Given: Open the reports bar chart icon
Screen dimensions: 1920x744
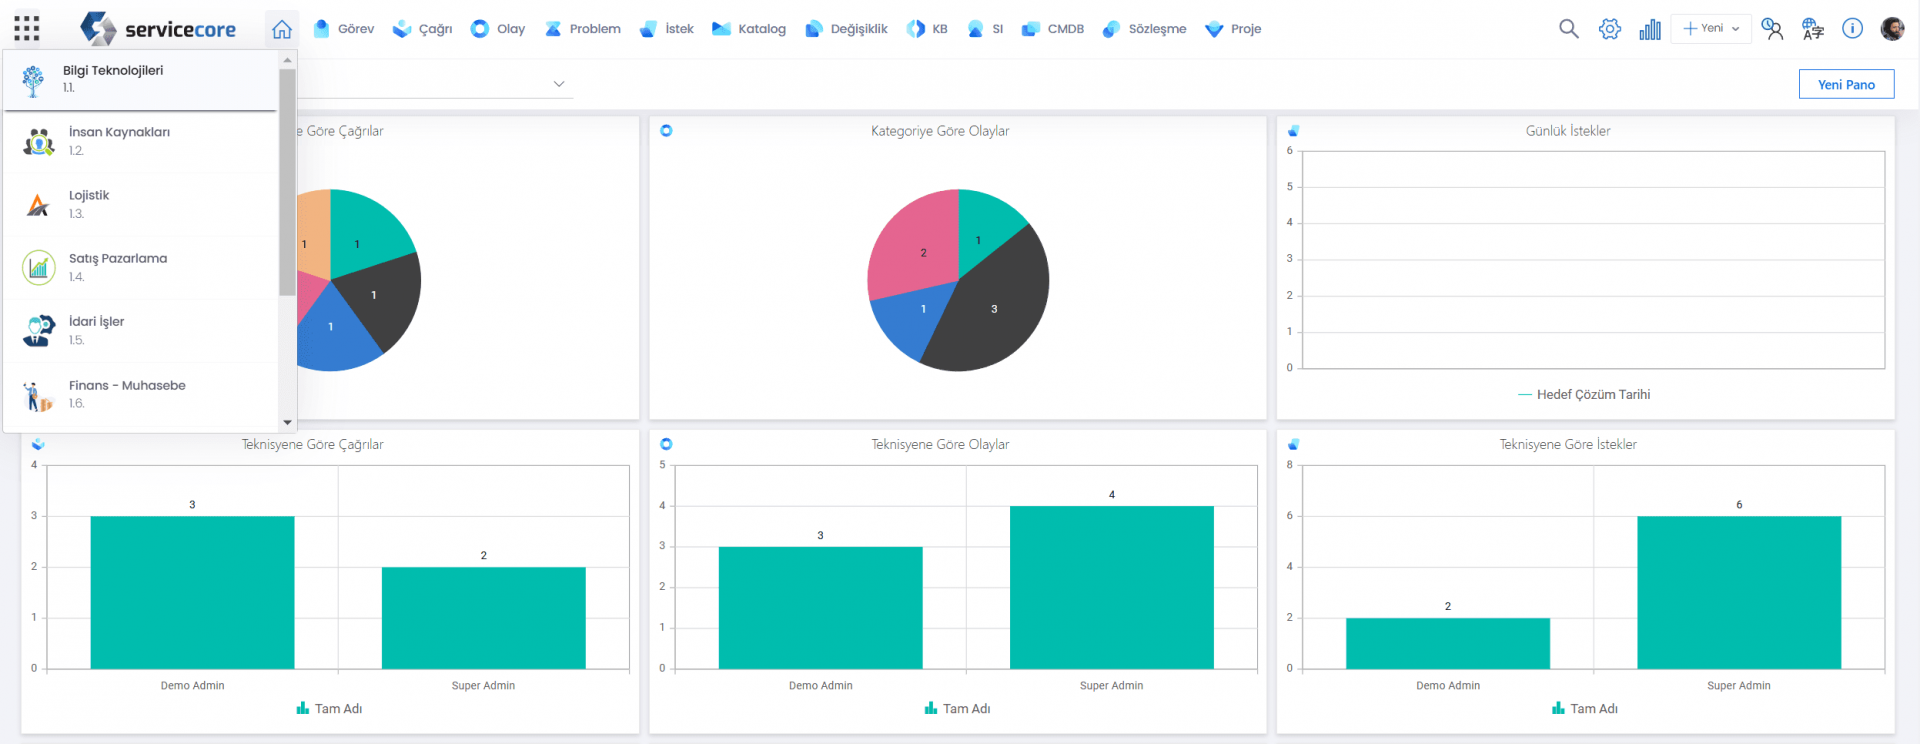Looking at the screenshot, I should (1650, 29).
